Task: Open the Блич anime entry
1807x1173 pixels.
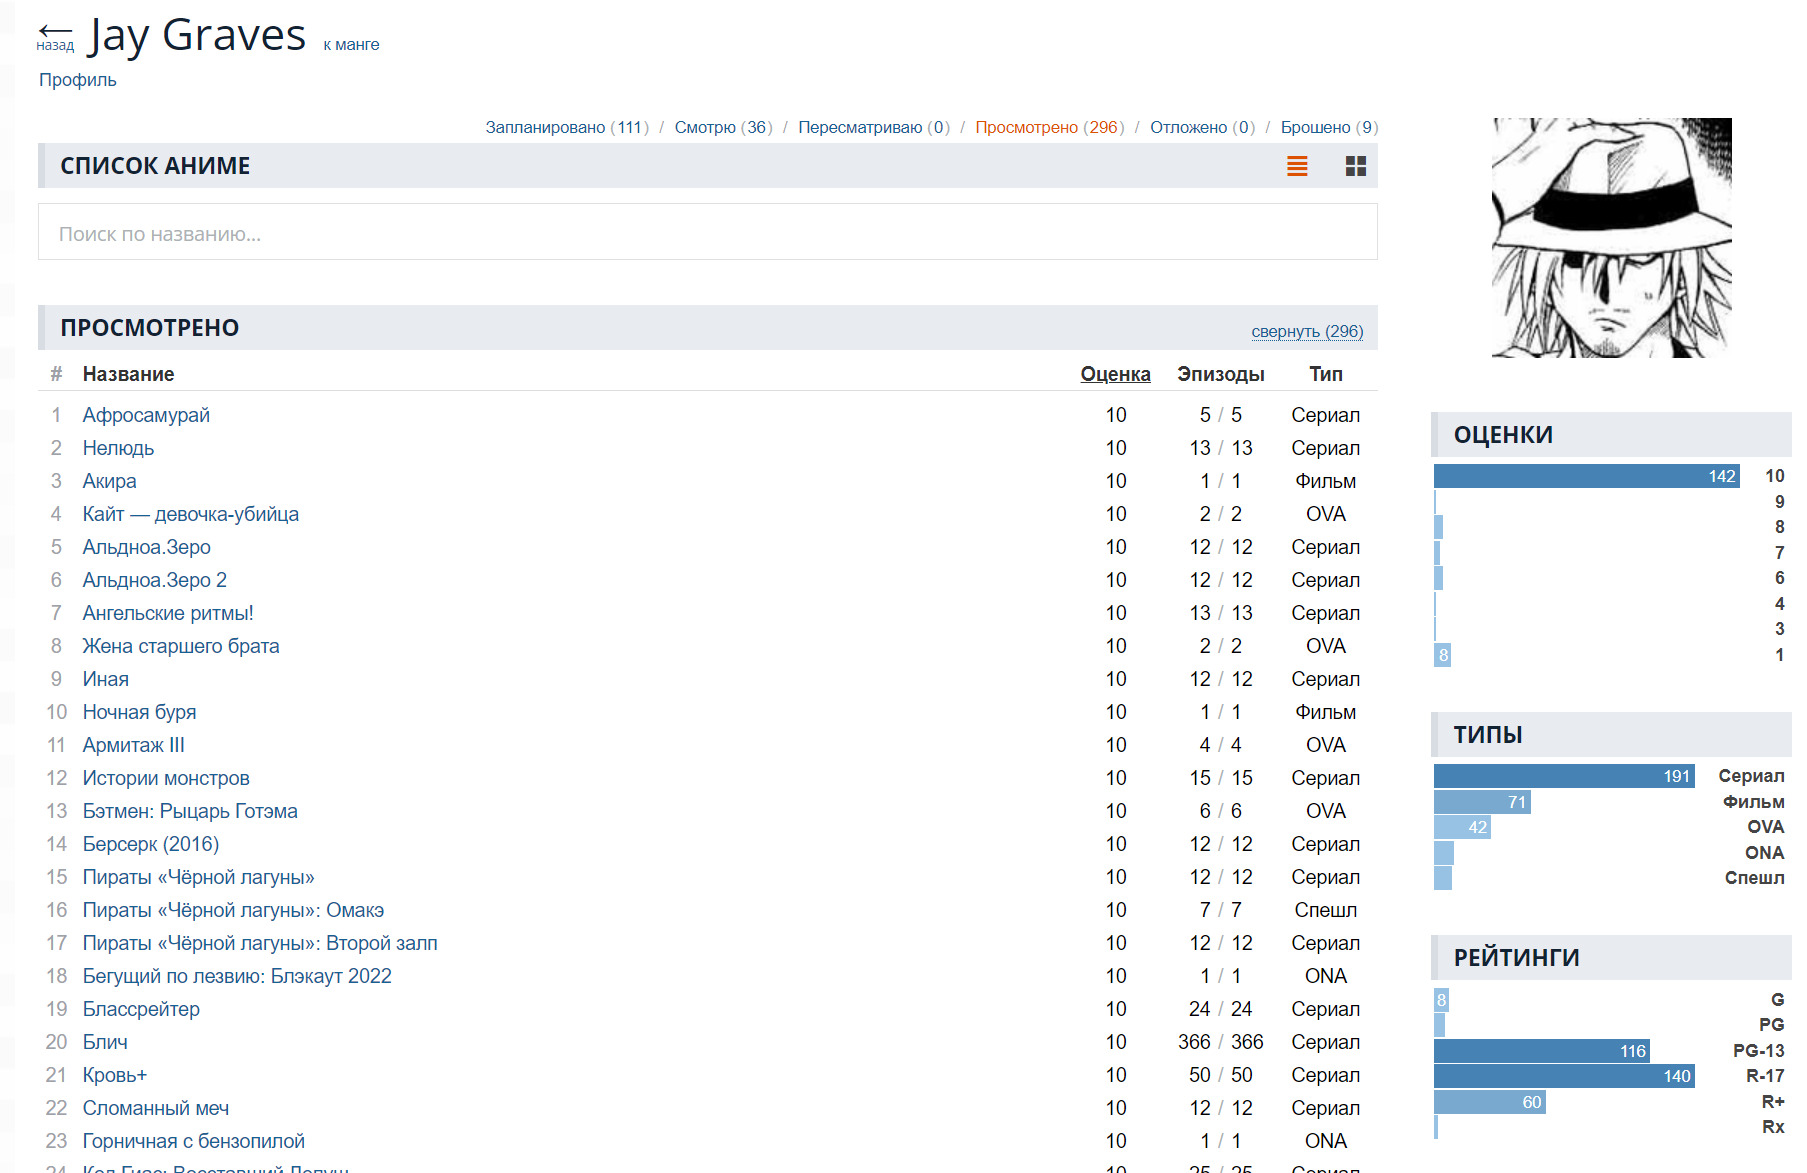Action: 105,1042
